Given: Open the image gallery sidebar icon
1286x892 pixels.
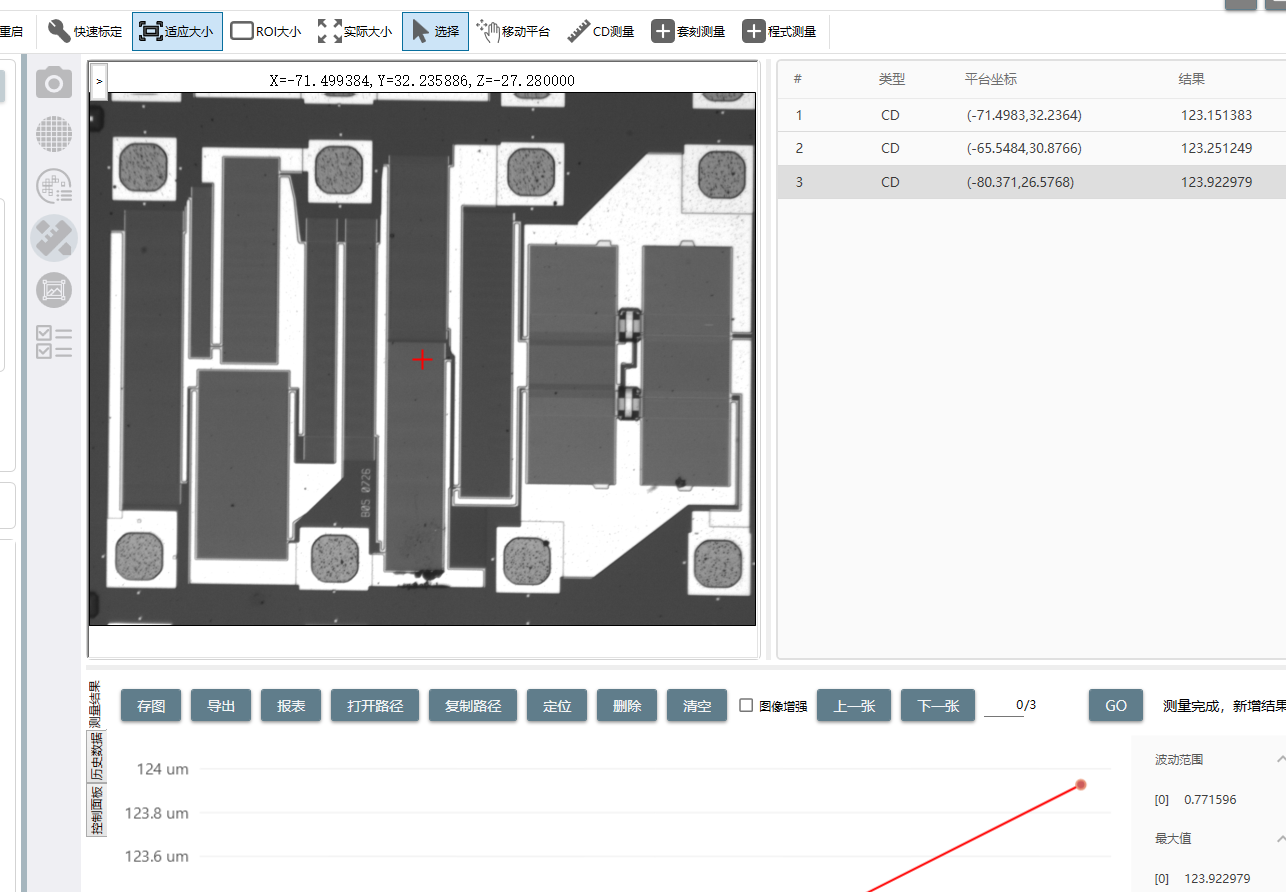Looking at the screenshot, I should (x=54, y=290).
